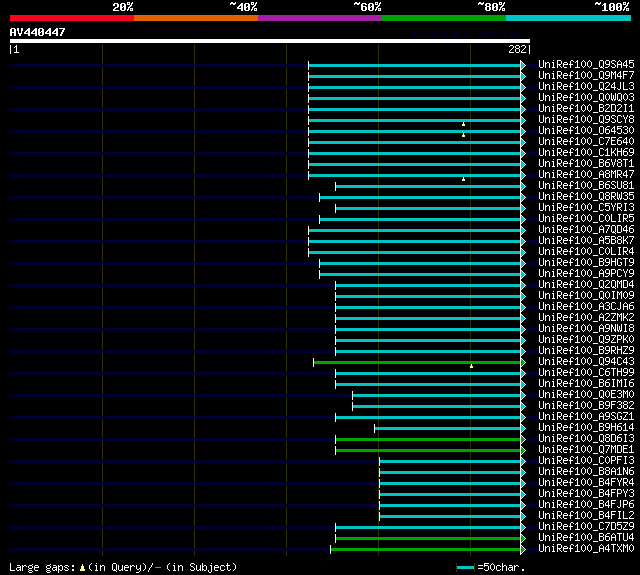Select the UniRef100_C1KH69 label
This screenshot has height=575, width=640.
point(586,153)
